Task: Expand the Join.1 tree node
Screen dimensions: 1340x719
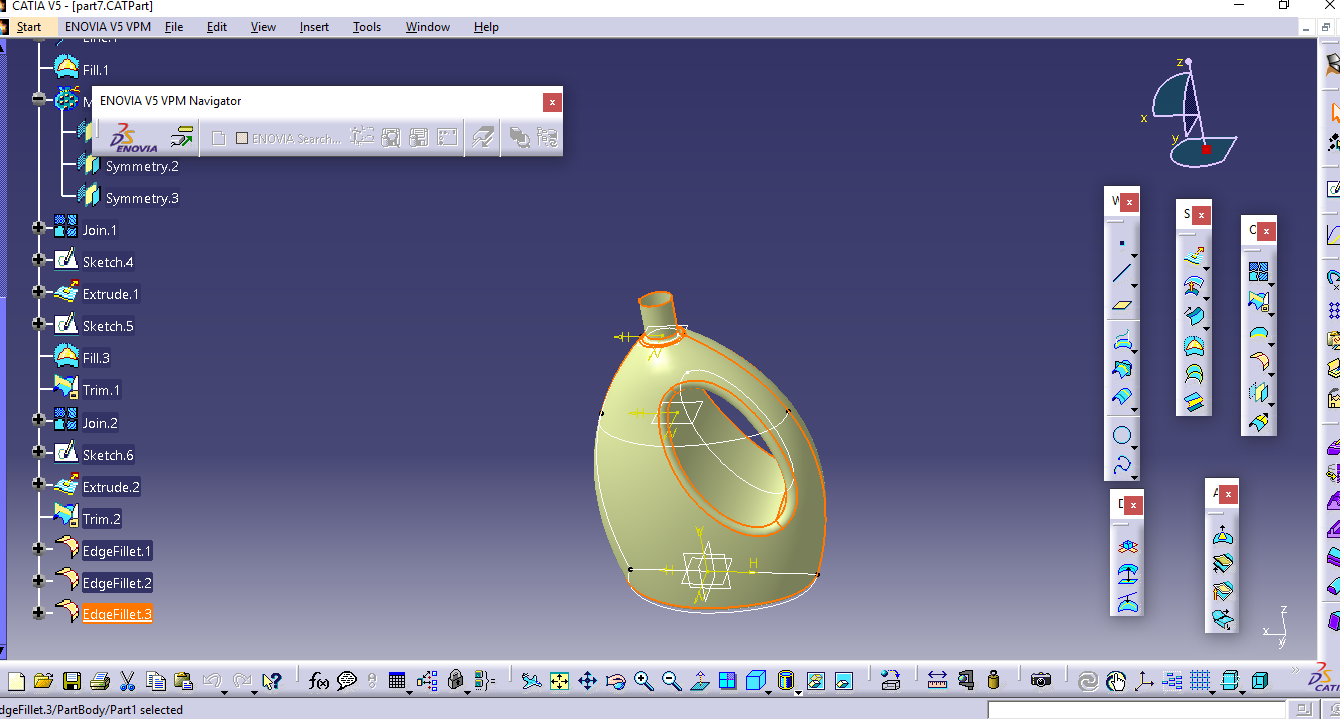Action: pyautogui.click(x=39, y=228)
